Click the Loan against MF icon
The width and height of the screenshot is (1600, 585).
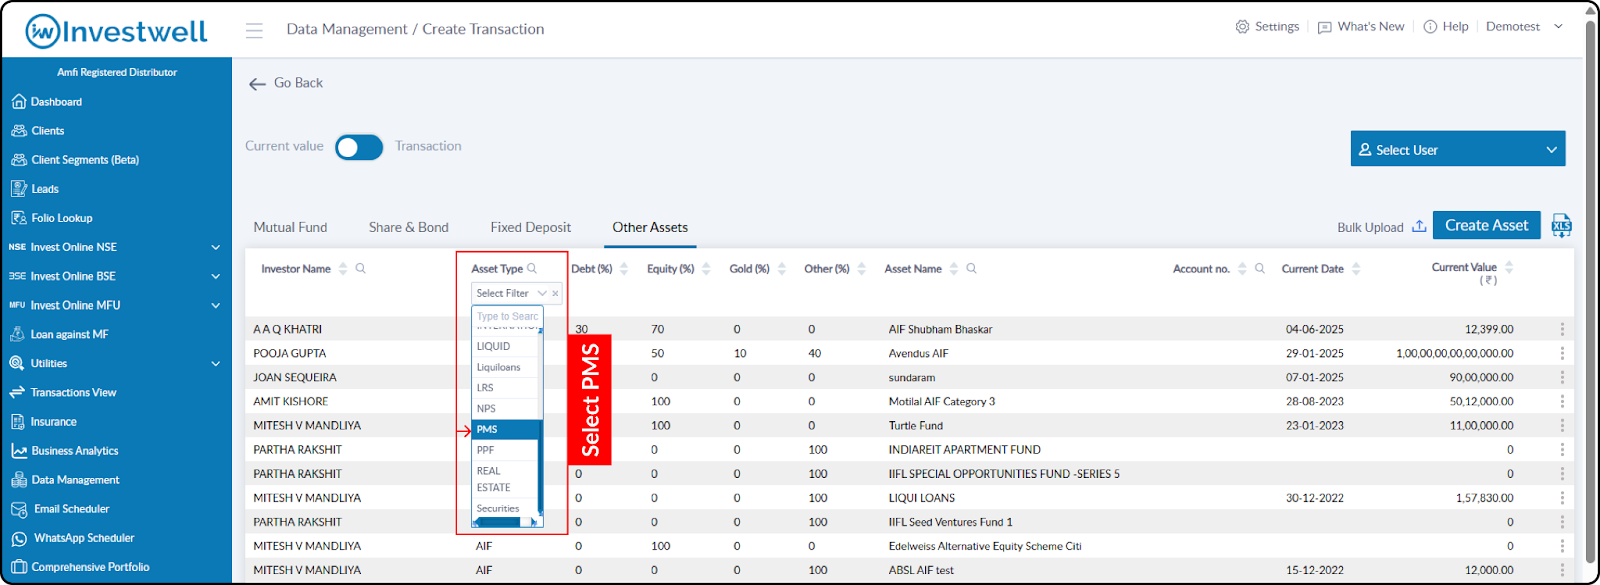[18, 335]
